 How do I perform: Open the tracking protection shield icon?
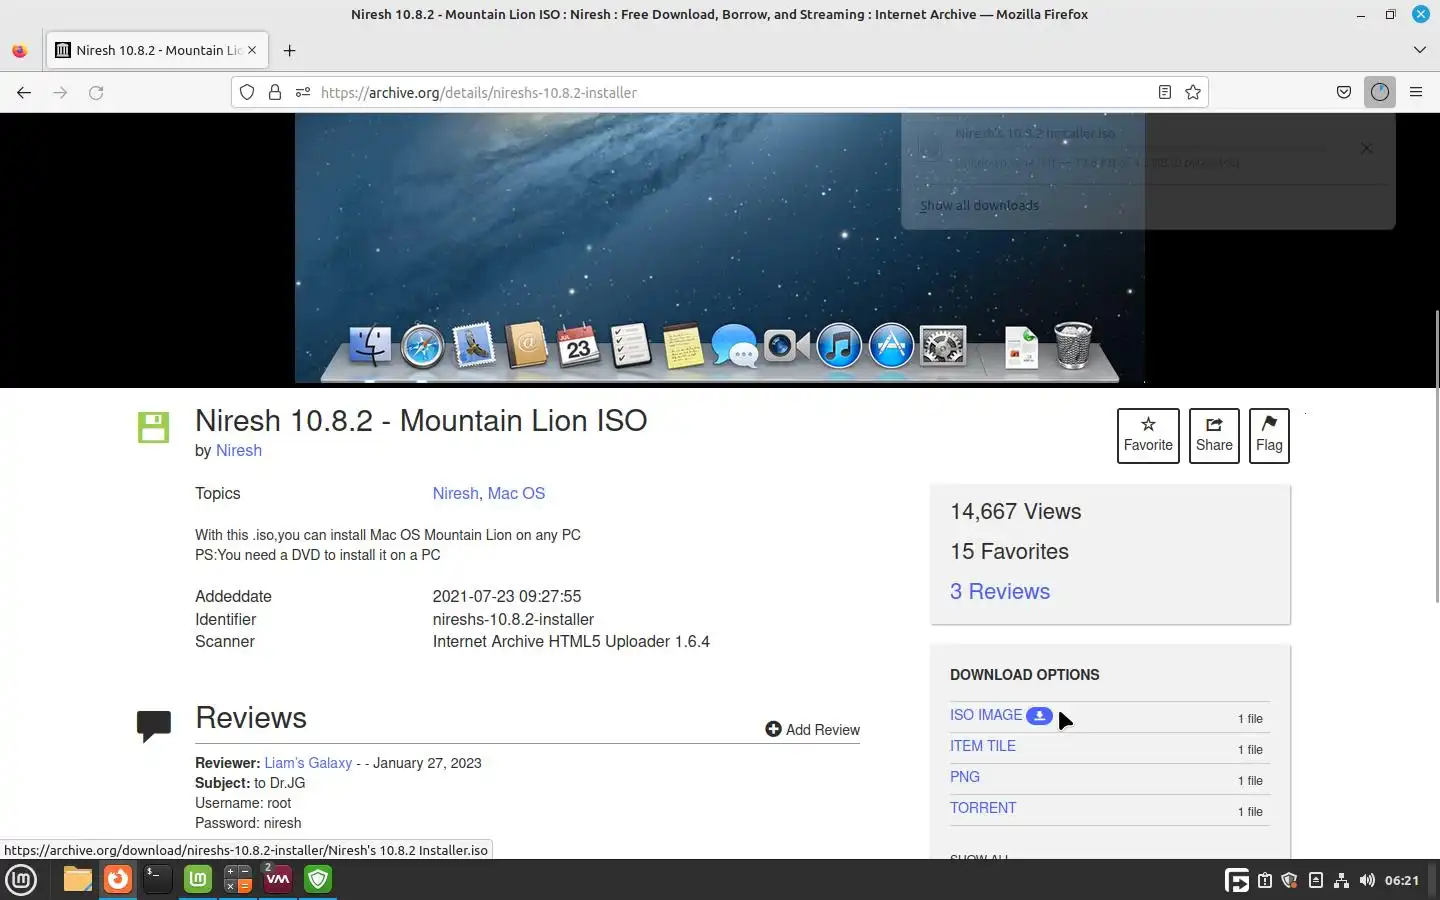pos(247,92)
